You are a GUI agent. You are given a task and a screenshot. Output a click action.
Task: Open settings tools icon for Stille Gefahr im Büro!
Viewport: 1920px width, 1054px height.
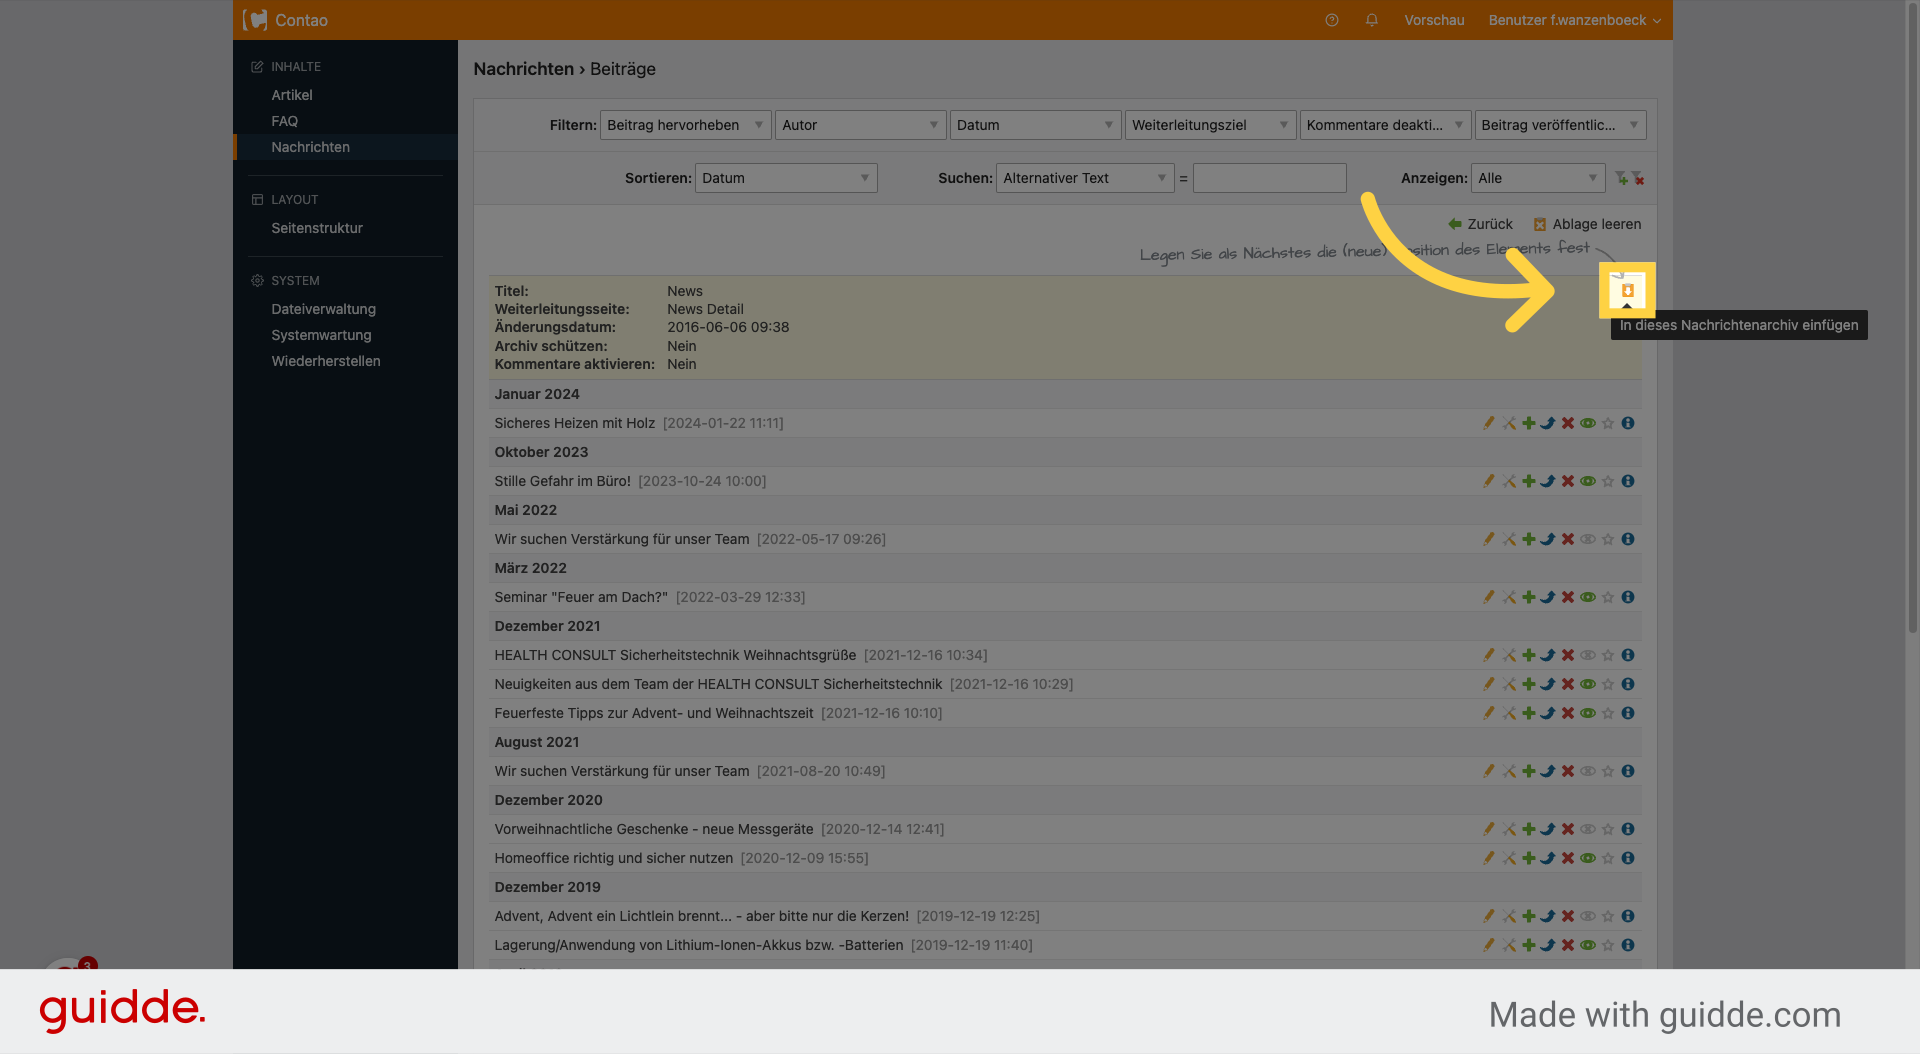[x=1509, y=481]
